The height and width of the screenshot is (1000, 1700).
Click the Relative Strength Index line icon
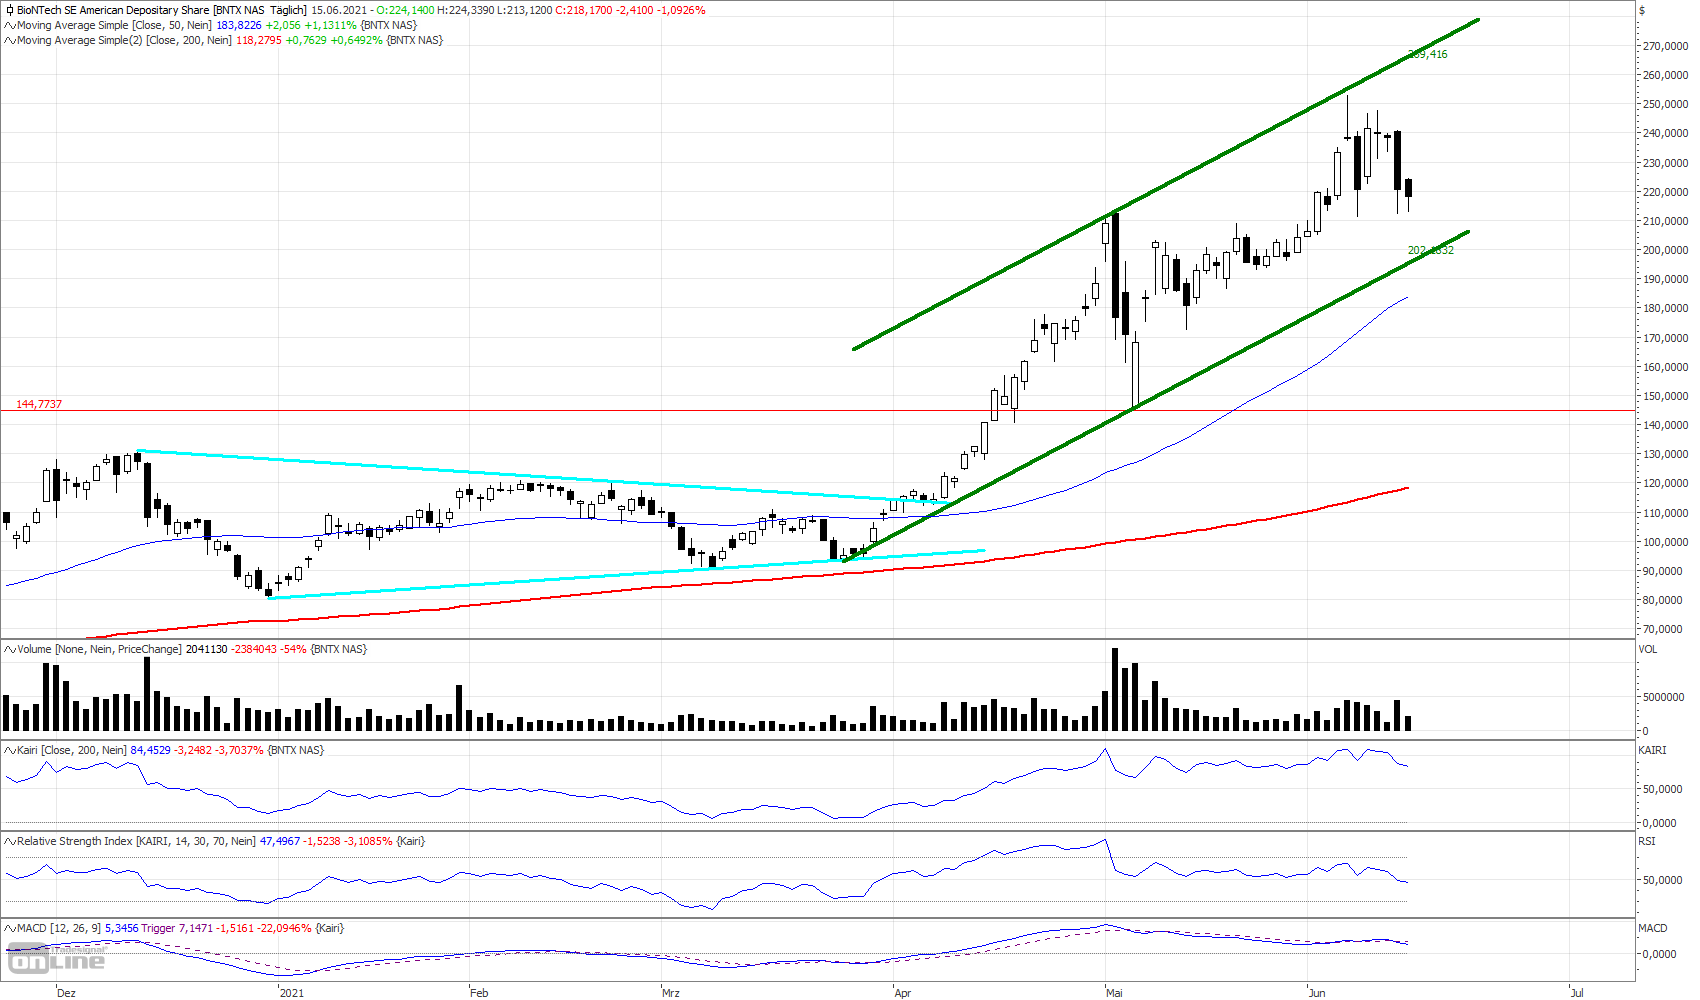pos(9,841)
